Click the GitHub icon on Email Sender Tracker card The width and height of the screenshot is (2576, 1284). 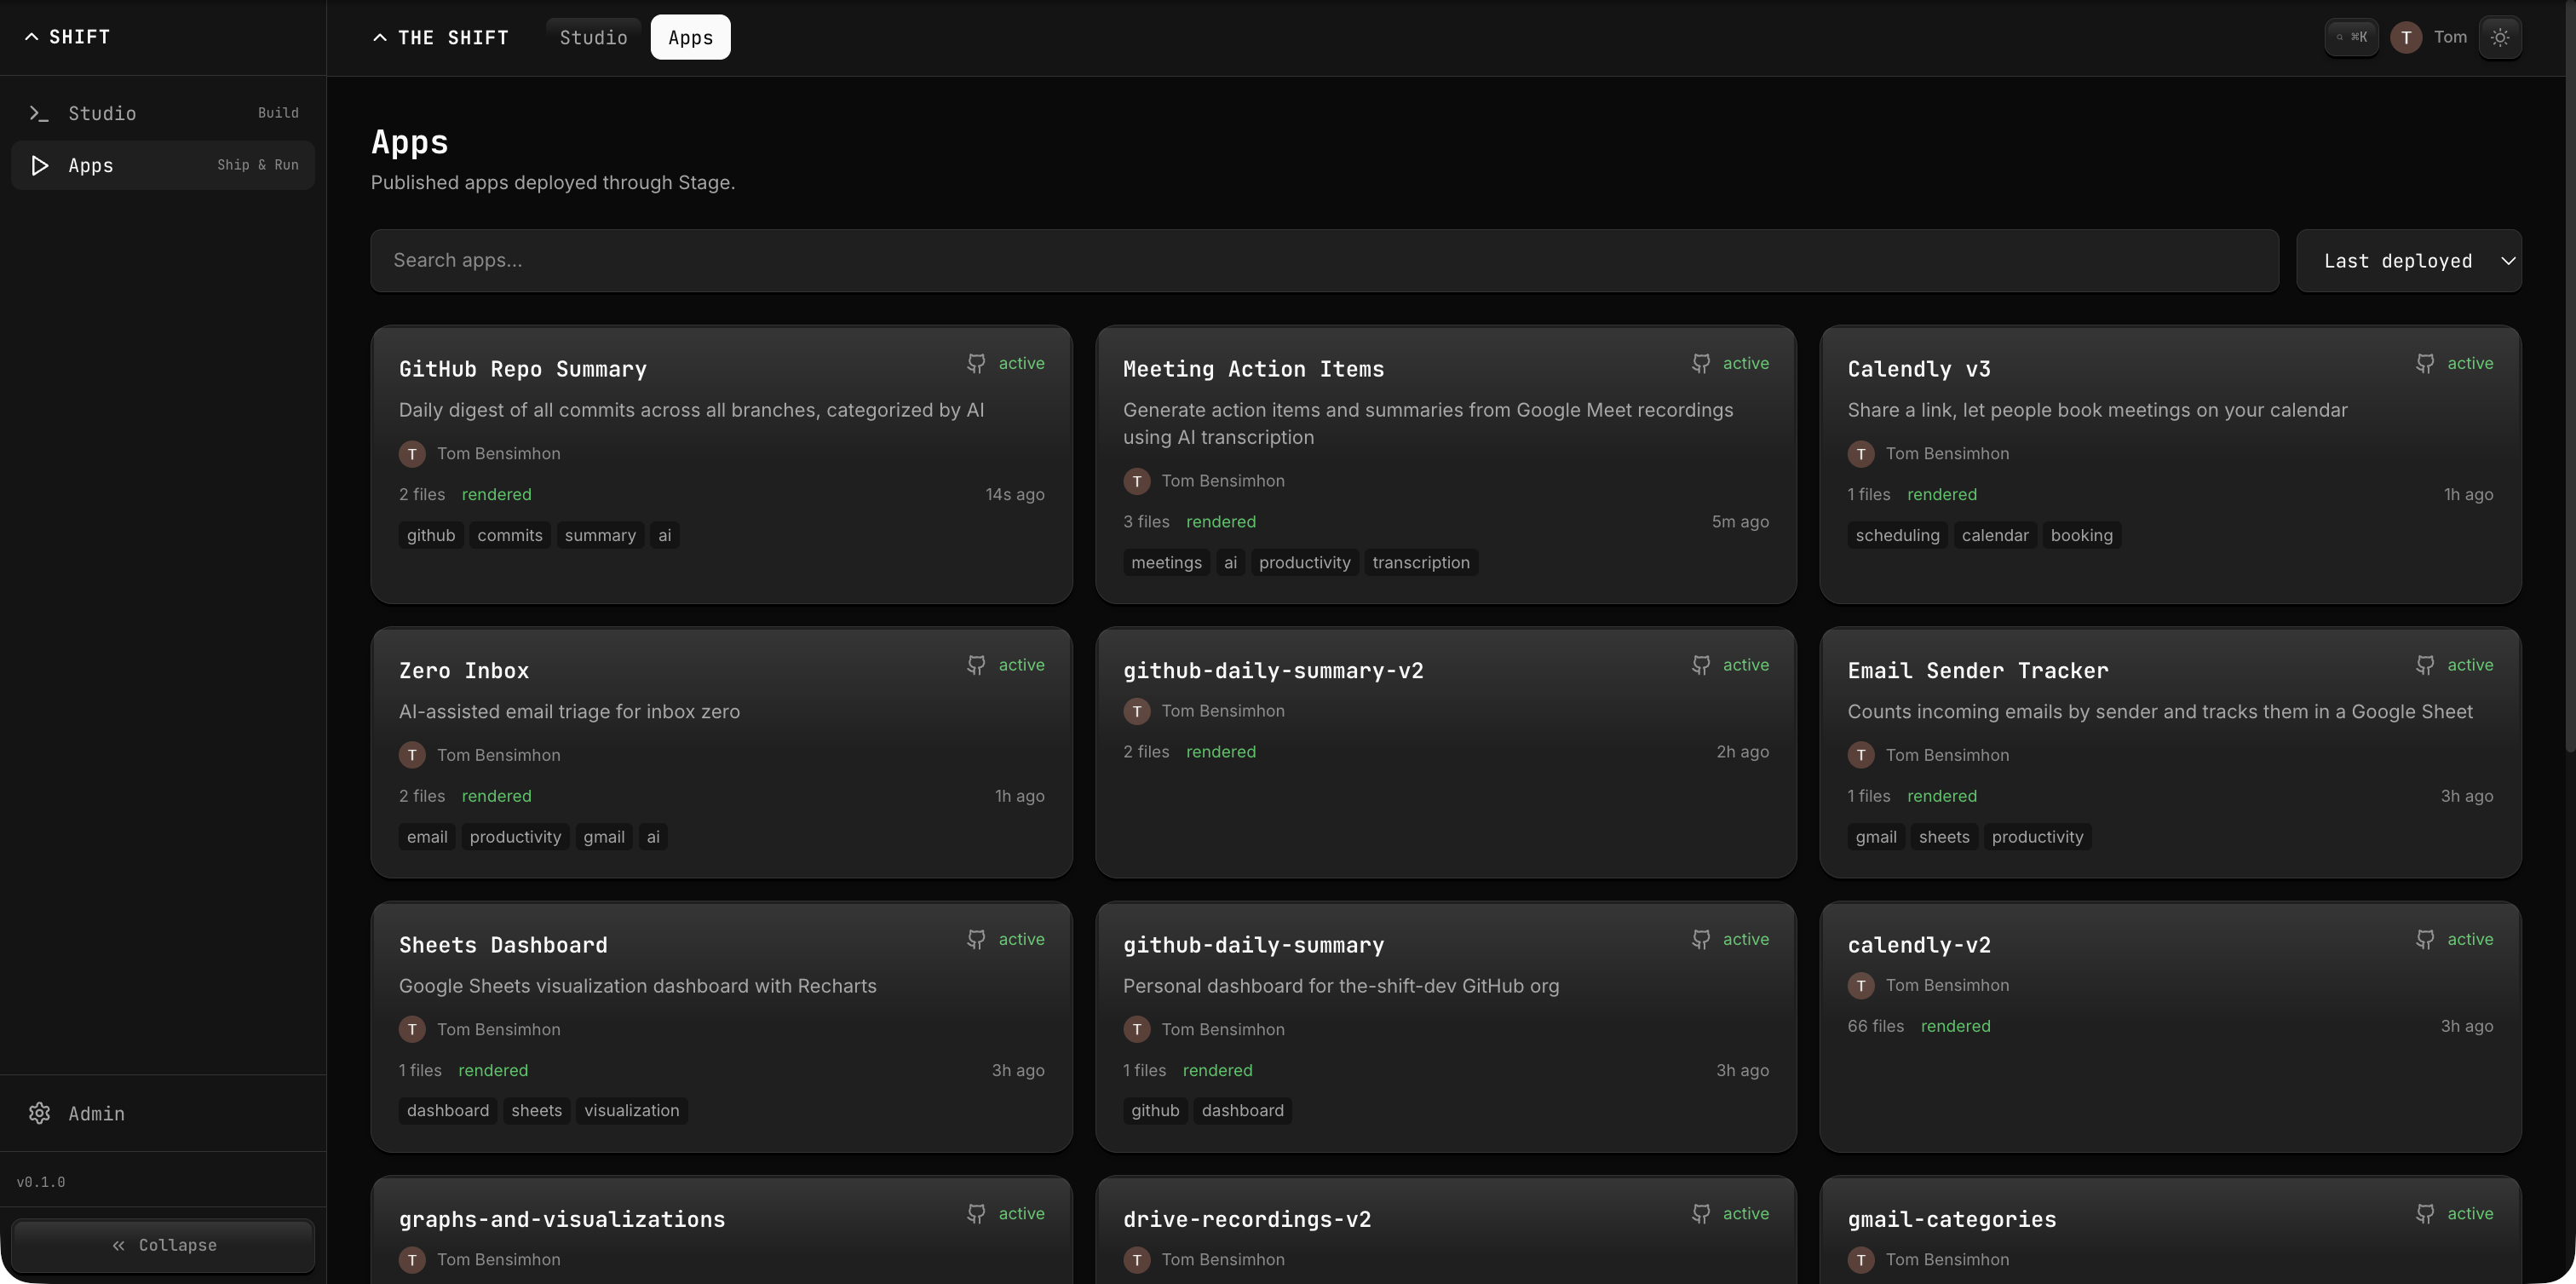click(2425, 664)
